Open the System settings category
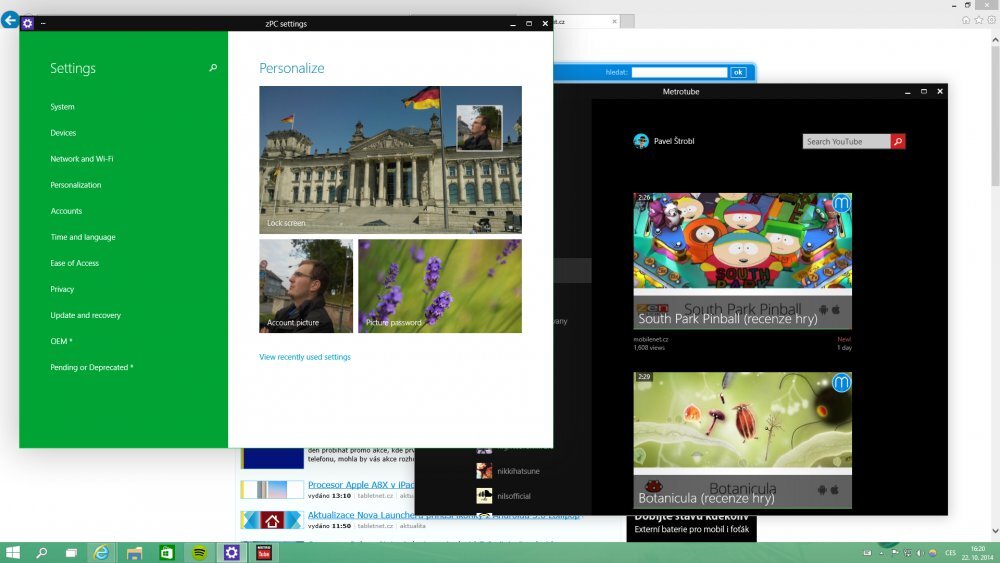The image size is (1000, 563). [62, 106]
